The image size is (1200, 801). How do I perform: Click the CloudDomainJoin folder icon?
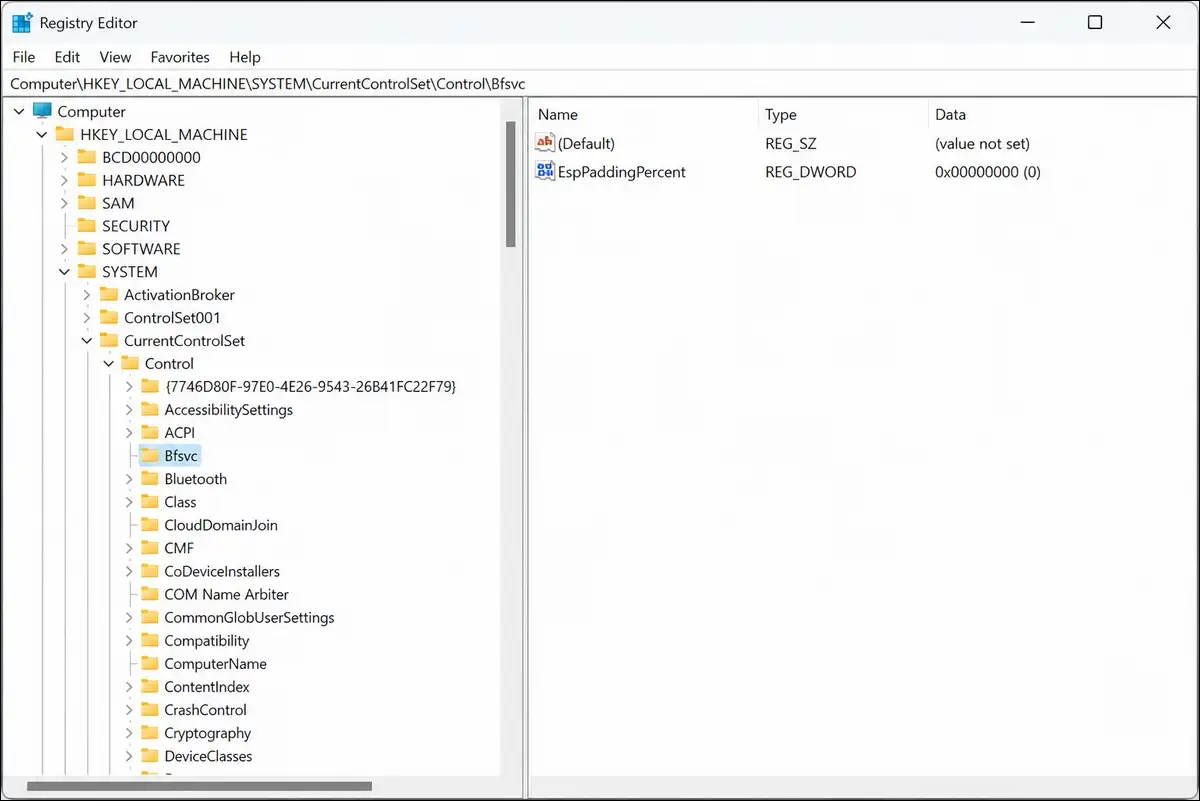coord(150,525)
